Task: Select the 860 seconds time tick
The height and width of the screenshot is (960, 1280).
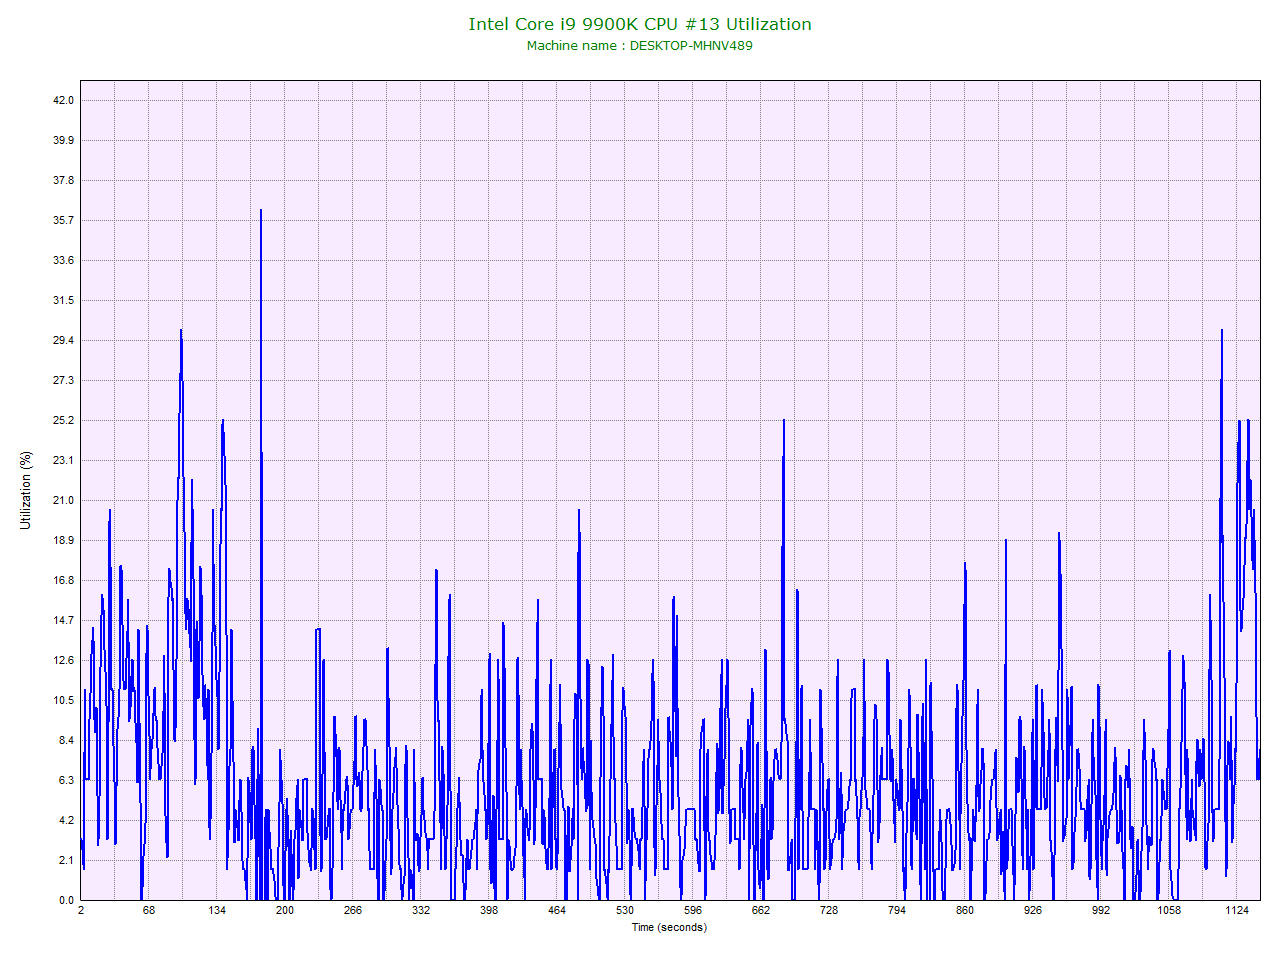Action: tap(965, 910)
